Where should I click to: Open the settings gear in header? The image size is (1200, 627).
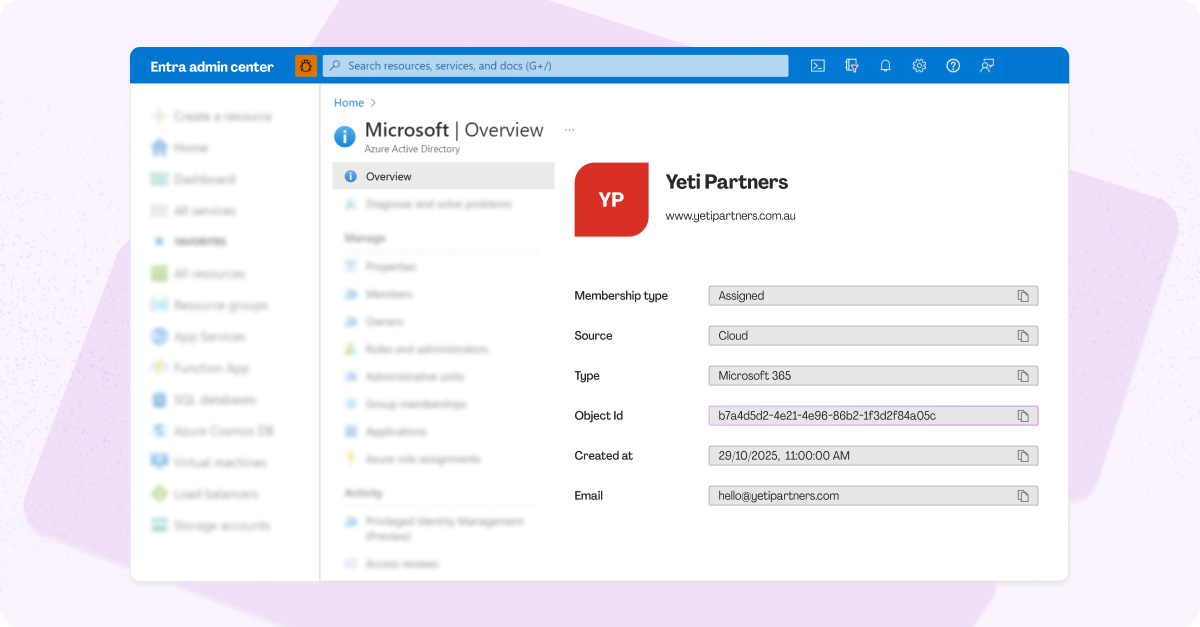pos(919,66)
